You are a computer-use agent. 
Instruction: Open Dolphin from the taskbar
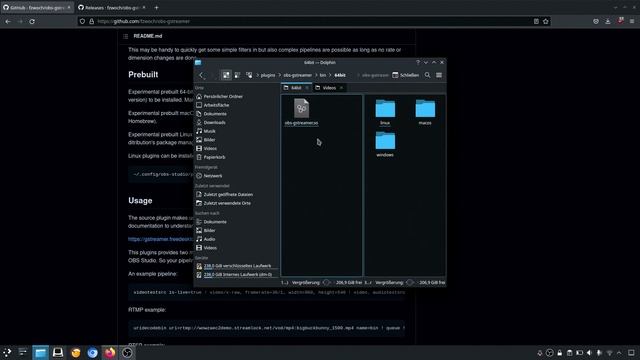pyautogui.click(x=40, y=353)
